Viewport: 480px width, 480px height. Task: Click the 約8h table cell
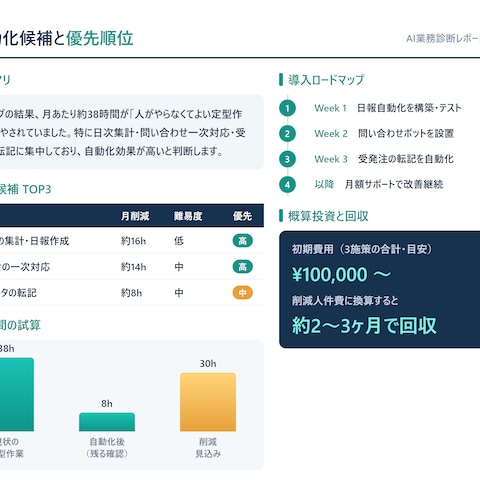coord(131,293)
